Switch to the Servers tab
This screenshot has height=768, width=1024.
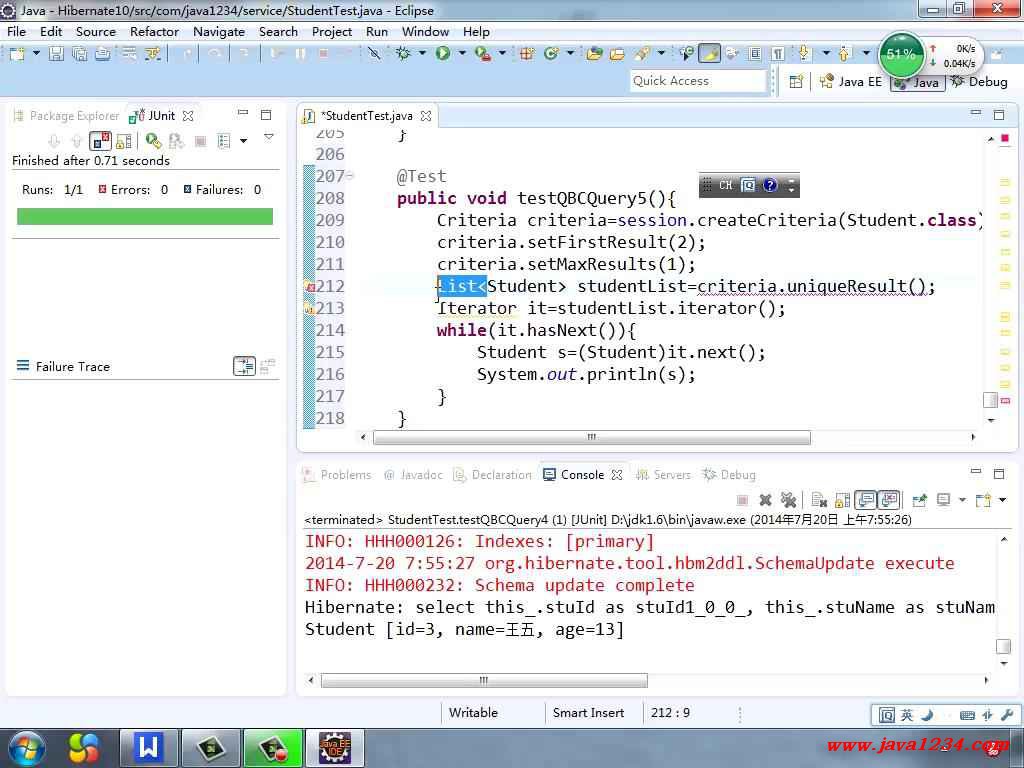[664, 475]
